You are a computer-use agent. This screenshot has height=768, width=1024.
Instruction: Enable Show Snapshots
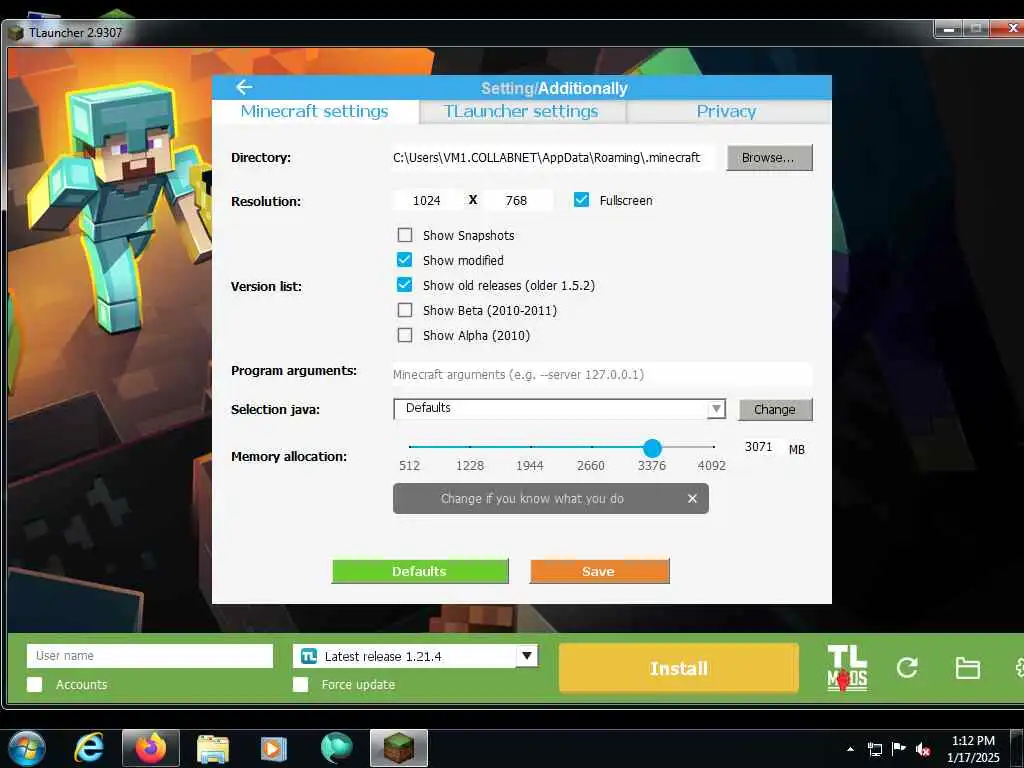point(405,235)
